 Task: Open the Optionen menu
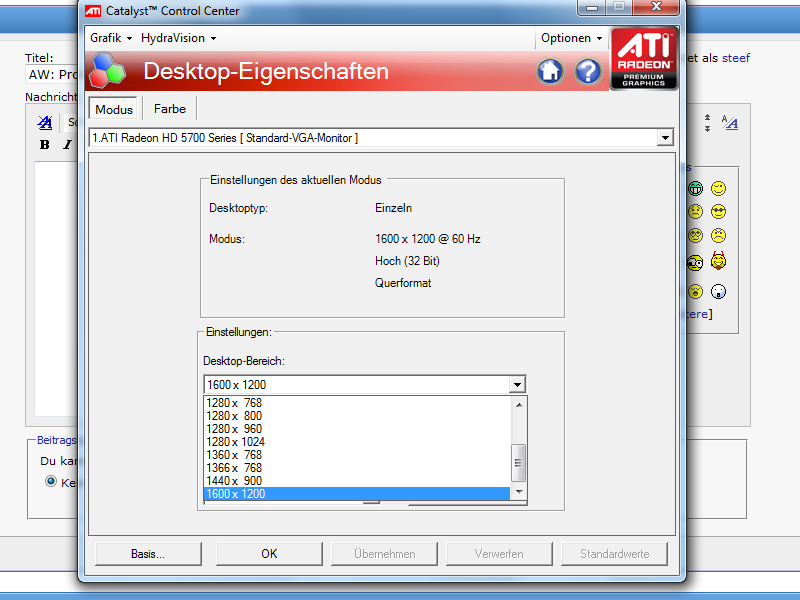tap(571, 38)
